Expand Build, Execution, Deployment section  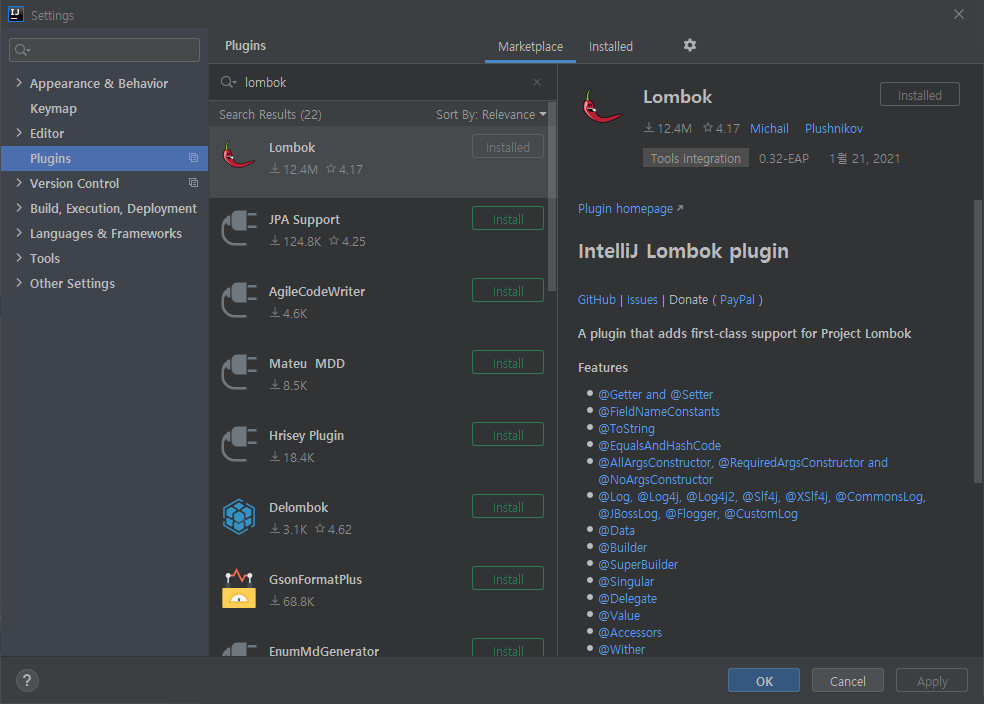point(19,208)
